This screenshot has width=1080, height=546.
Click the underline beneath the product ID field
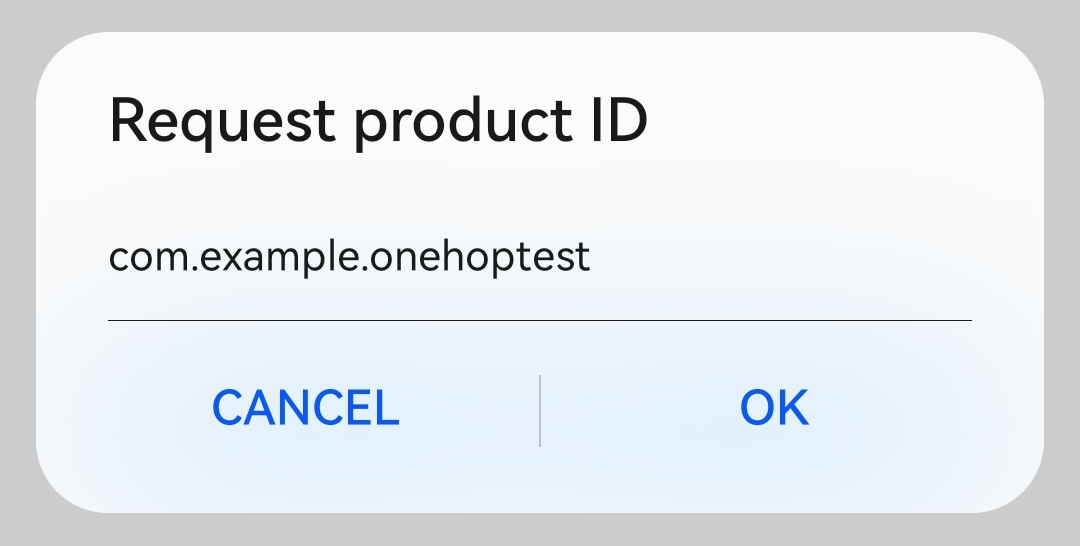click(540, 320)
